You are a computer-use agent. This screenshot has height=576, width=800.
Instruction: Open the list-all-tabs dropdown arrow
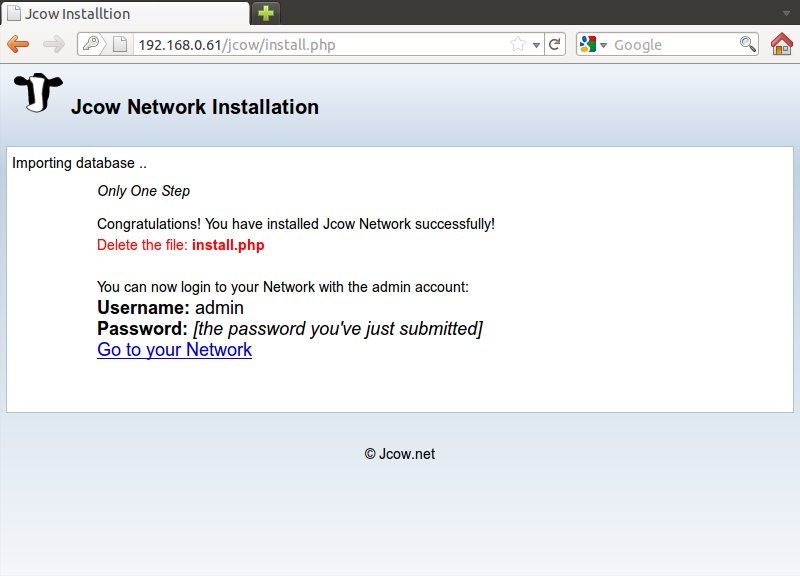click(x=786, y=13)
